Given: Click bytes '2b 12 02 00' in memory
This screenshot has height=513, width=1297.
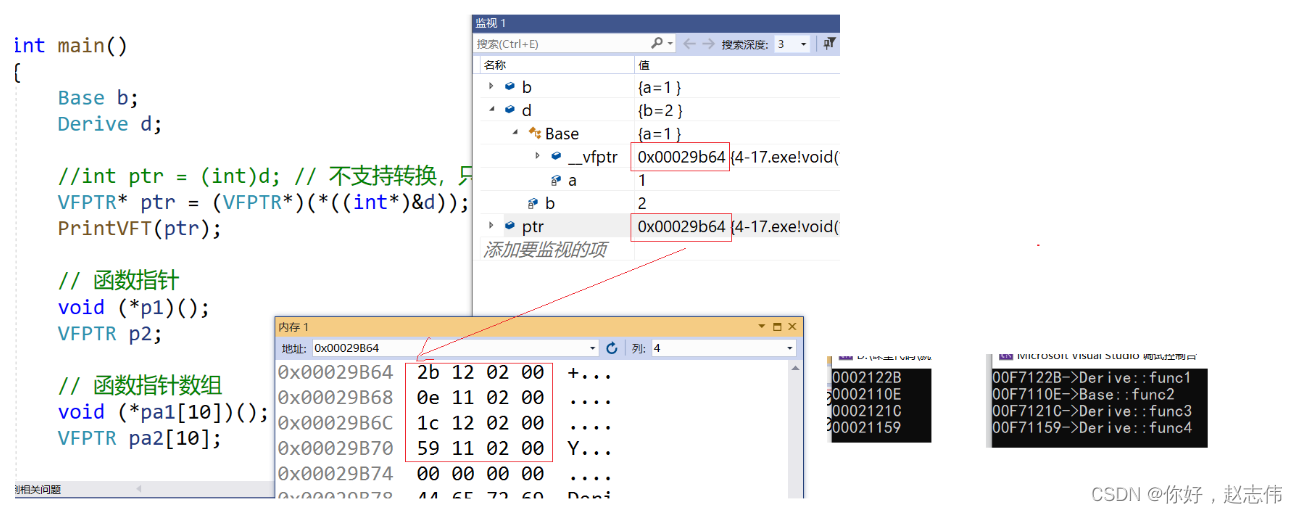Looking at the screenshot, I should tap(480, 373).
